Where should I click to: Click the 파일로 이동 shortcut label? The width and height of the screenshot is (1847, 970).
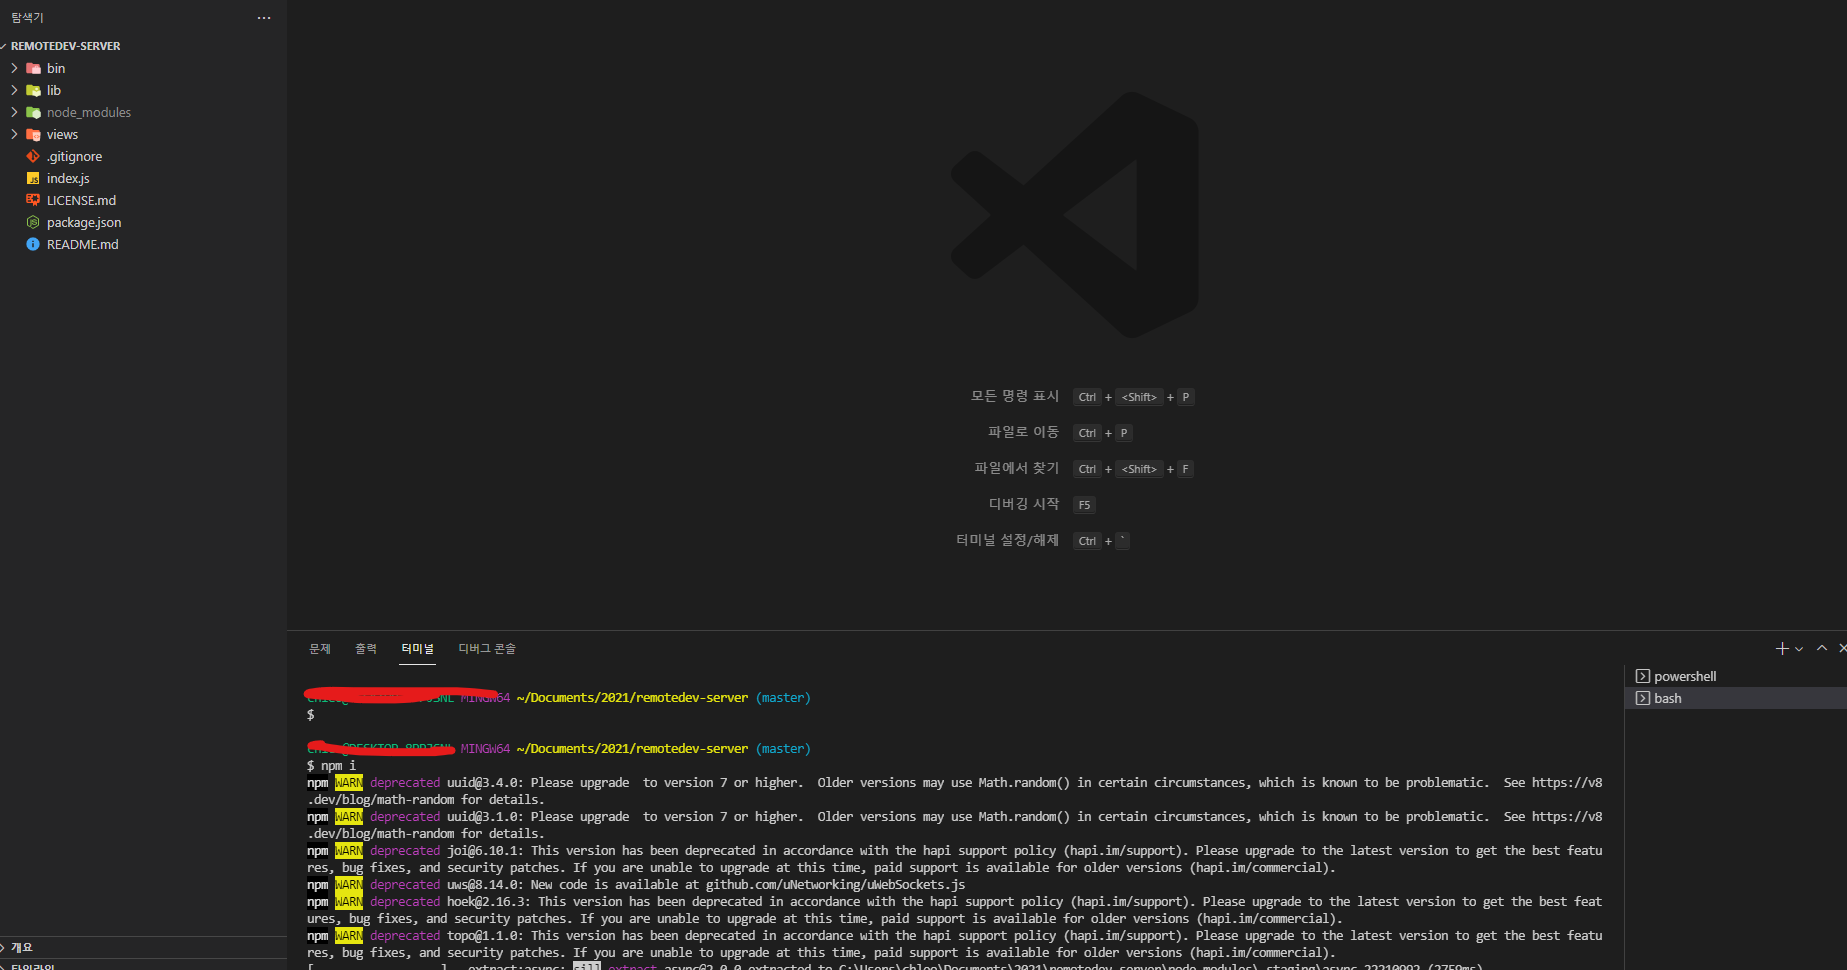(1024, 432)
